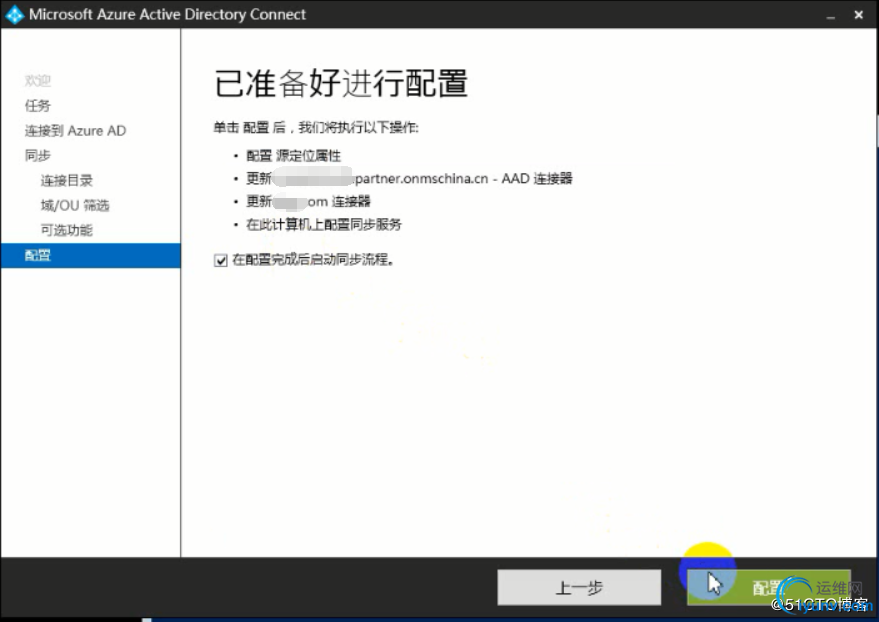Screen dimensions: 879x622
Task: Click partner.onmschina.cn AAD 连接器 line
Action: [x=409, y=179]
